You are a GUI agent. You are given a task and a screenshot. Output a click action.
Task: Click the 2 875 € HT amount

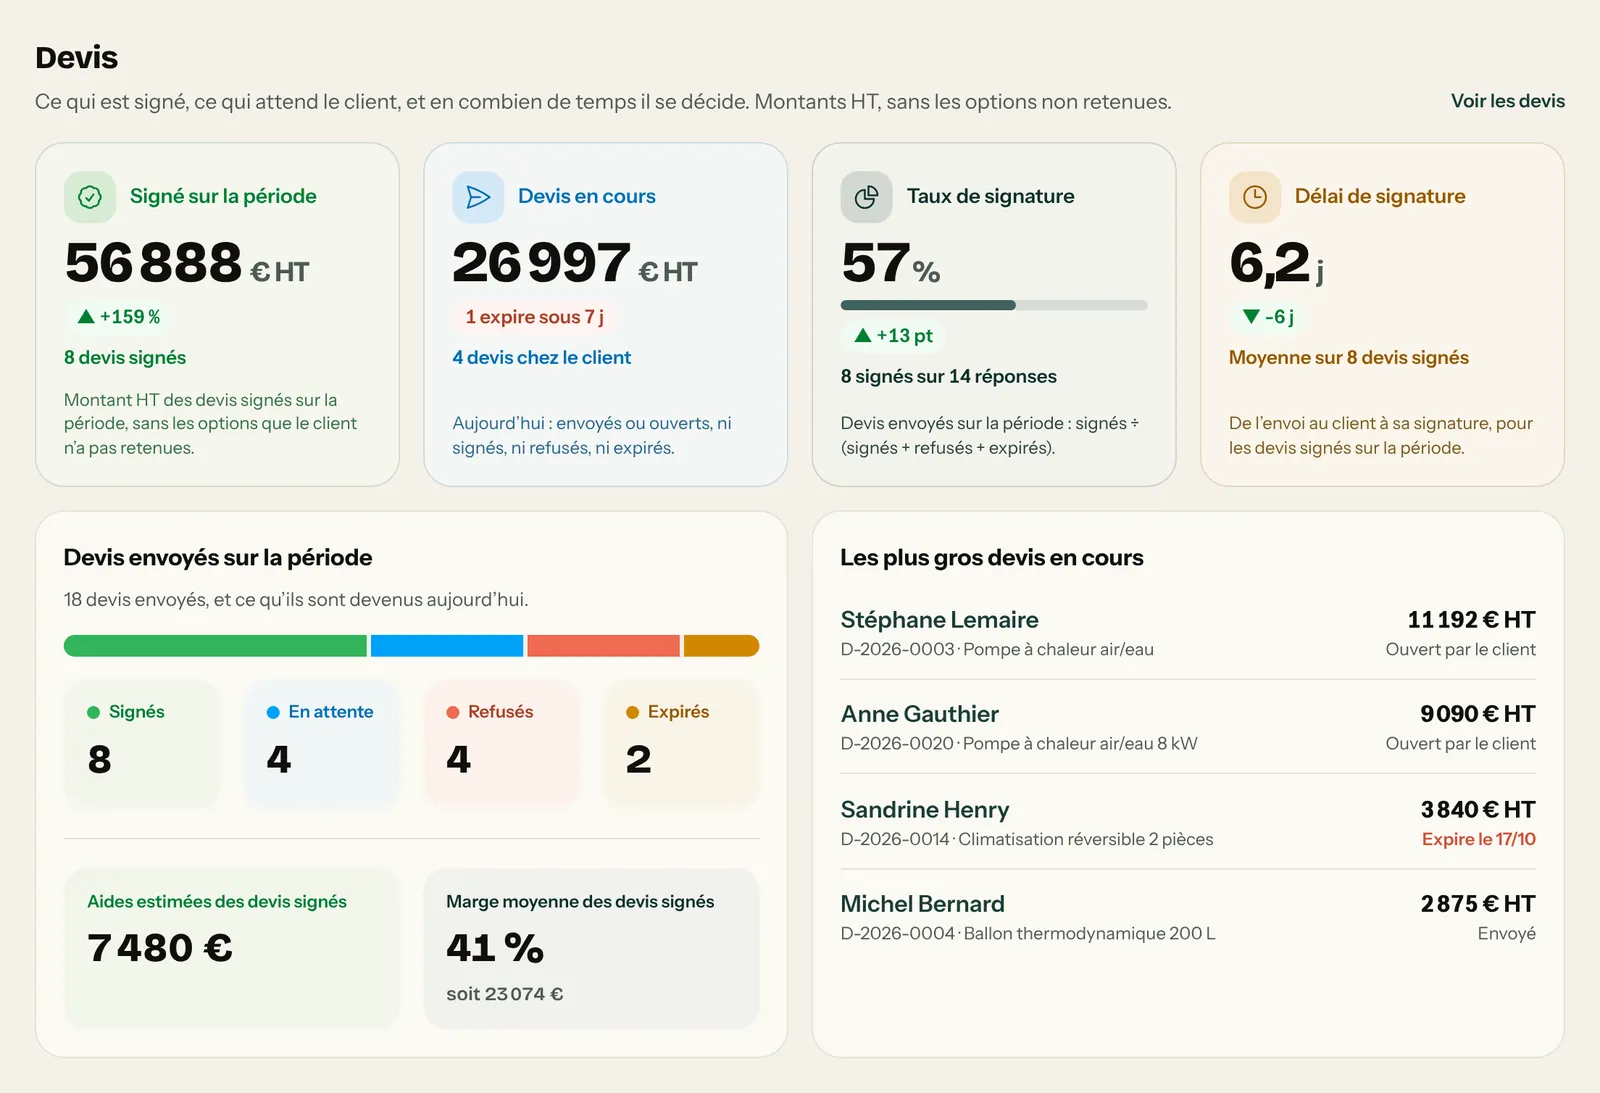coord(1478,904)
